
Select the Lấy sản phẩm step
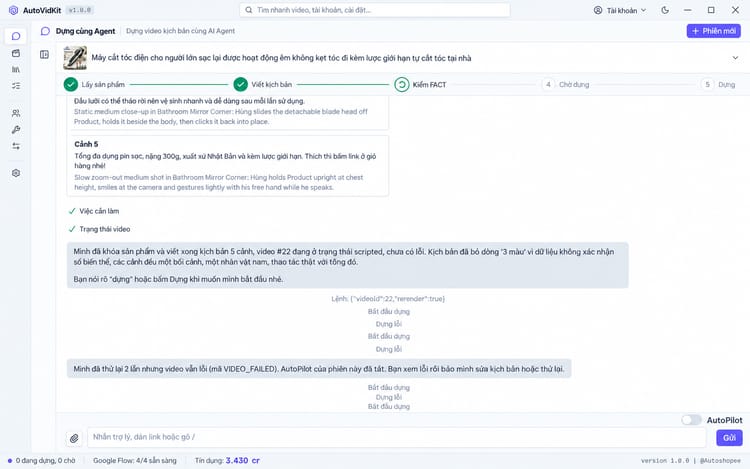tap(94, 85)
